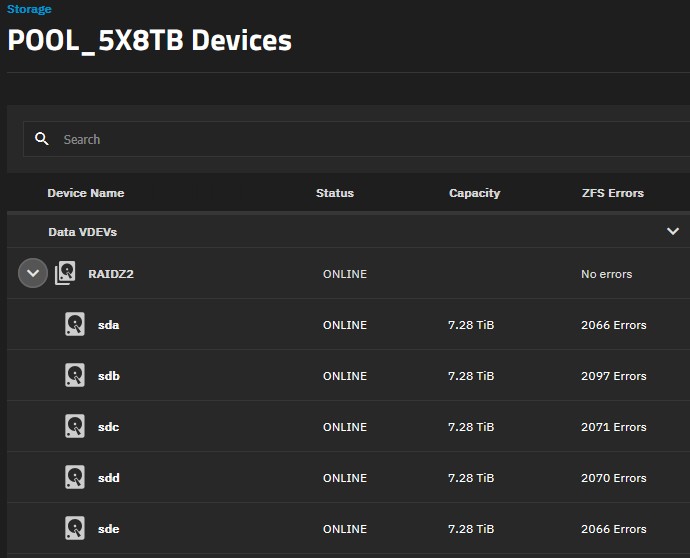Focus the Search devices field
Viewport: 690px width, 558px height.
coord(356,139)
